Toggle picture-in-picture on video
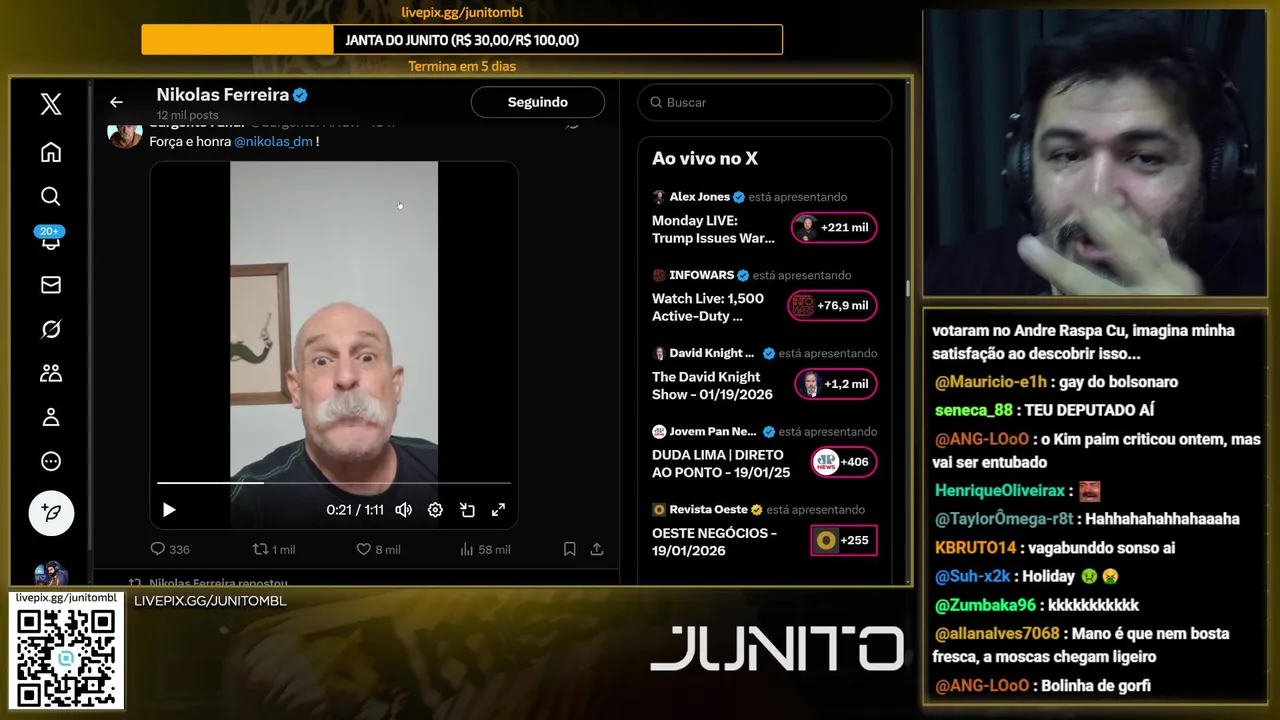 coord(467,510)
